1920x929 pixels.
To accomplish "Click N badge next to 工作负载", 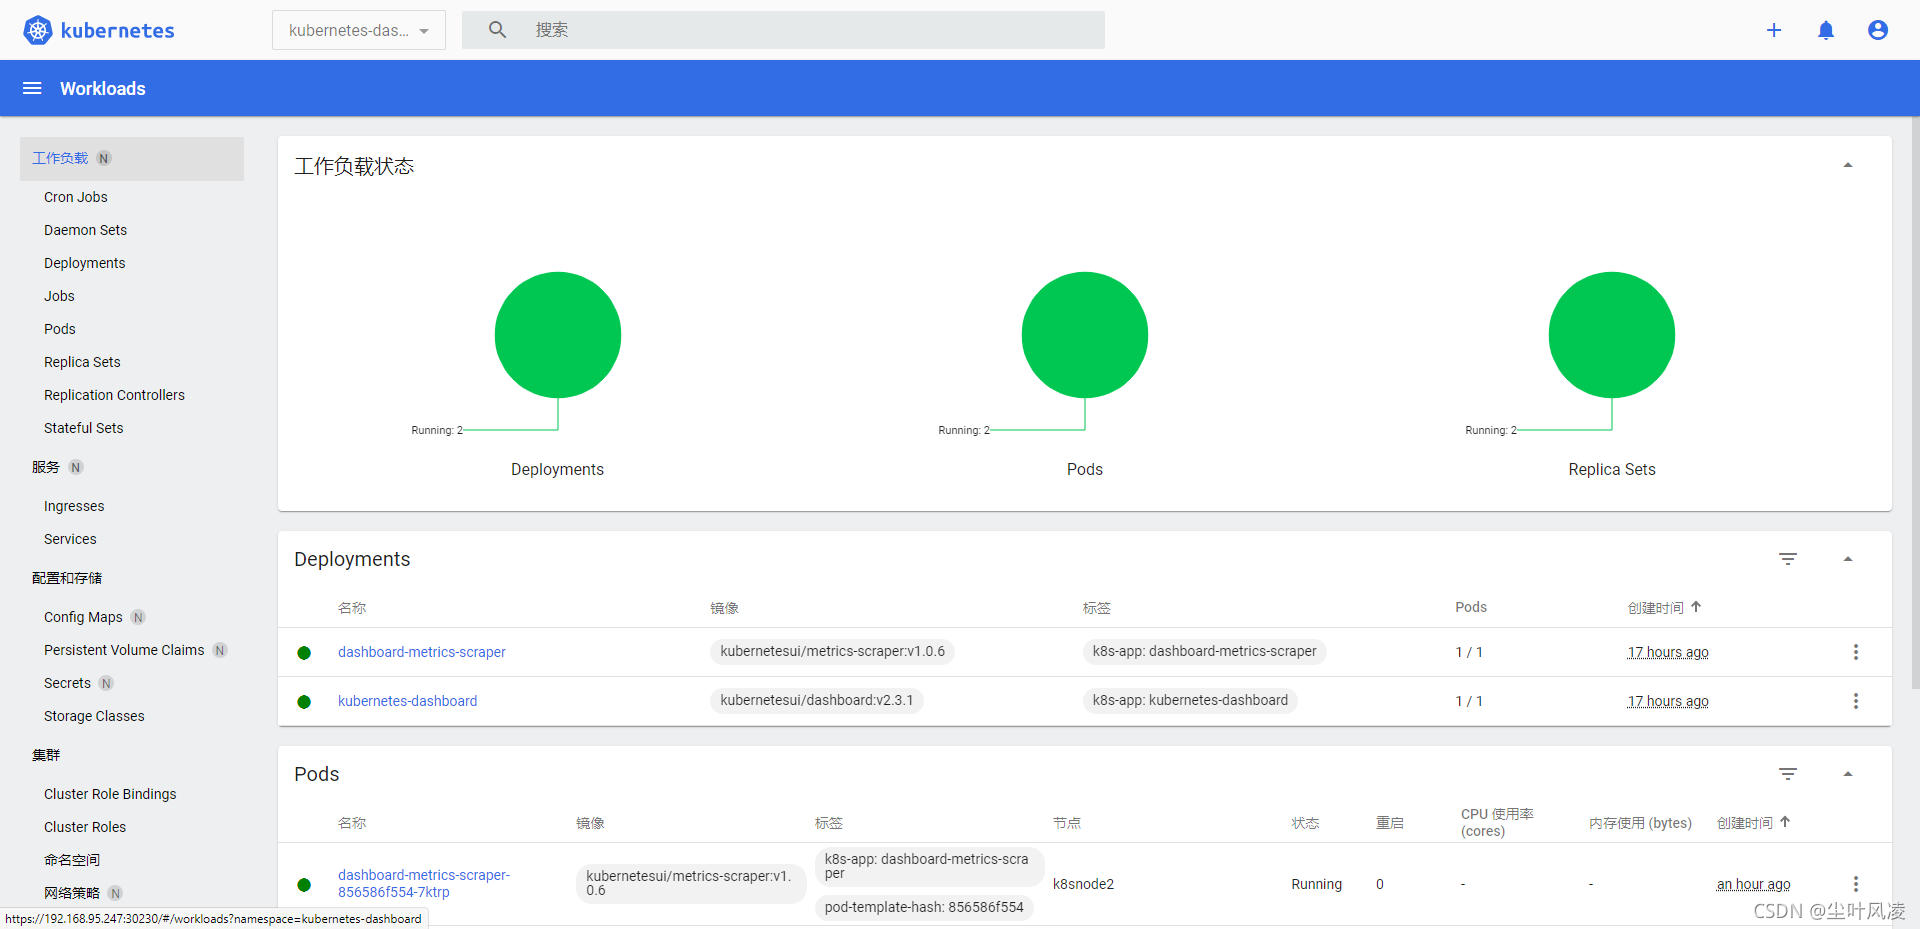I will [104, 158].
